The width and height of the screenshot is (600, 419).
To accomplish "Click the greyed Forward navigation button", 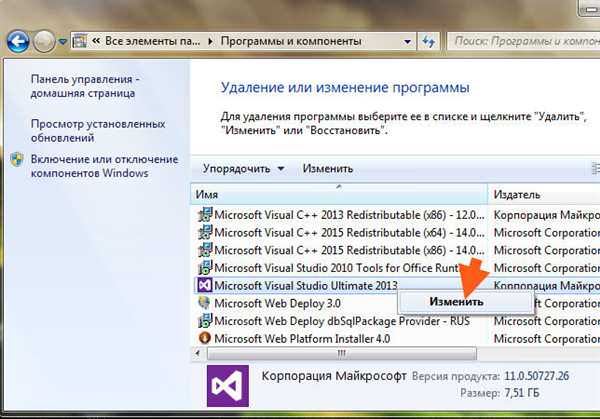I will pos(44,41).
